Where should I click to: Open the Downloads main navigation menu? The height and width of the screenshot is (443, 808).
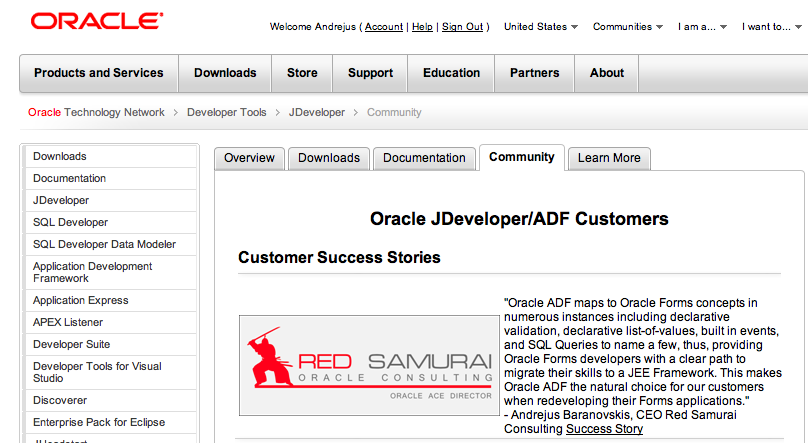(225, 73)
